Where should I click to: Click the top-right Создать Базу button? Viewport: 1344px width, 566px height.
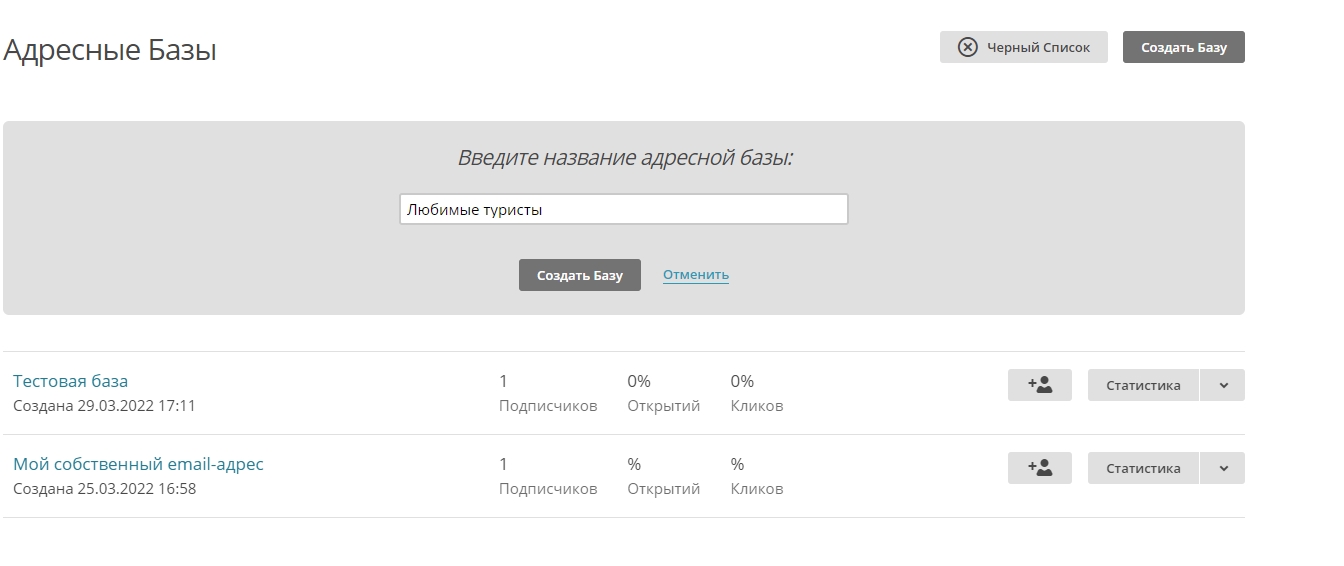coord(1183,47)
